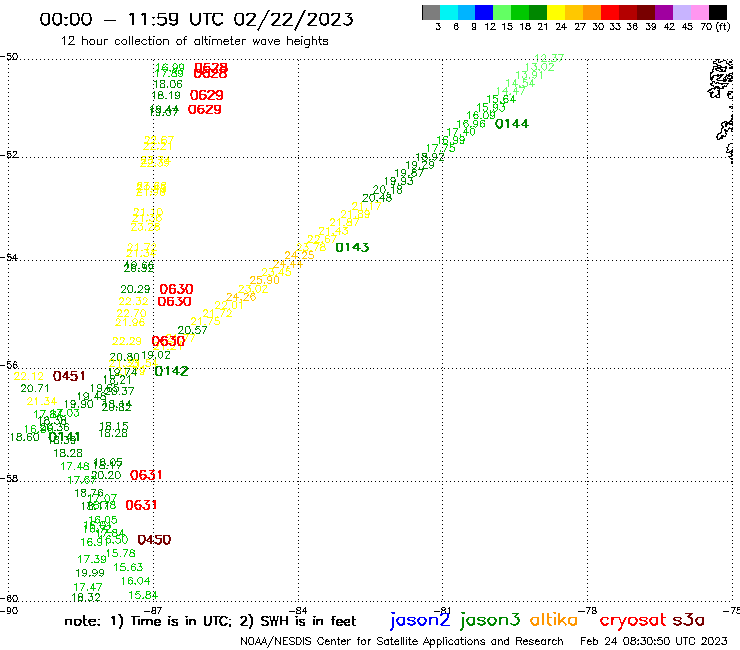Click the wave height value 20.29
This screenshot has height=650, width=740.
(x=135, y=289)
